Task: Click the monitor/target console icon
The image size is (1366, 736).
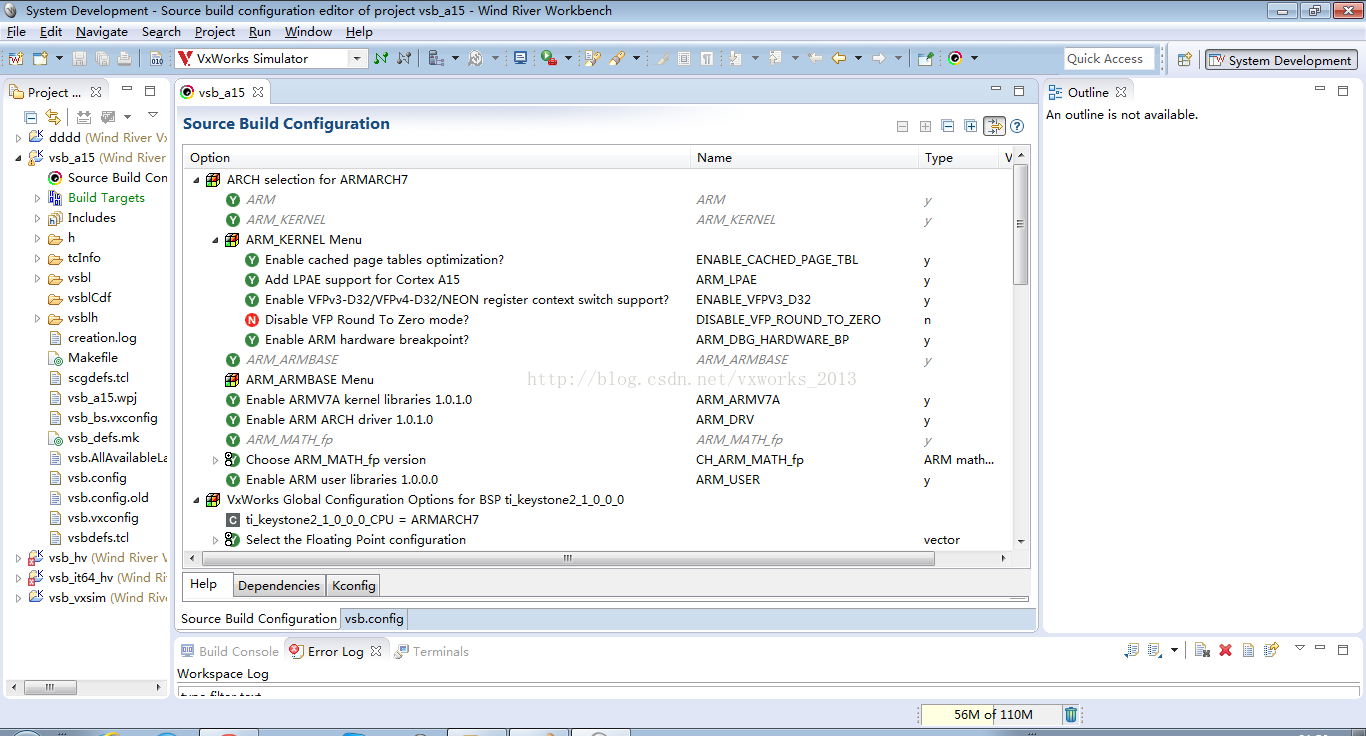Action: tap(520, 58)
